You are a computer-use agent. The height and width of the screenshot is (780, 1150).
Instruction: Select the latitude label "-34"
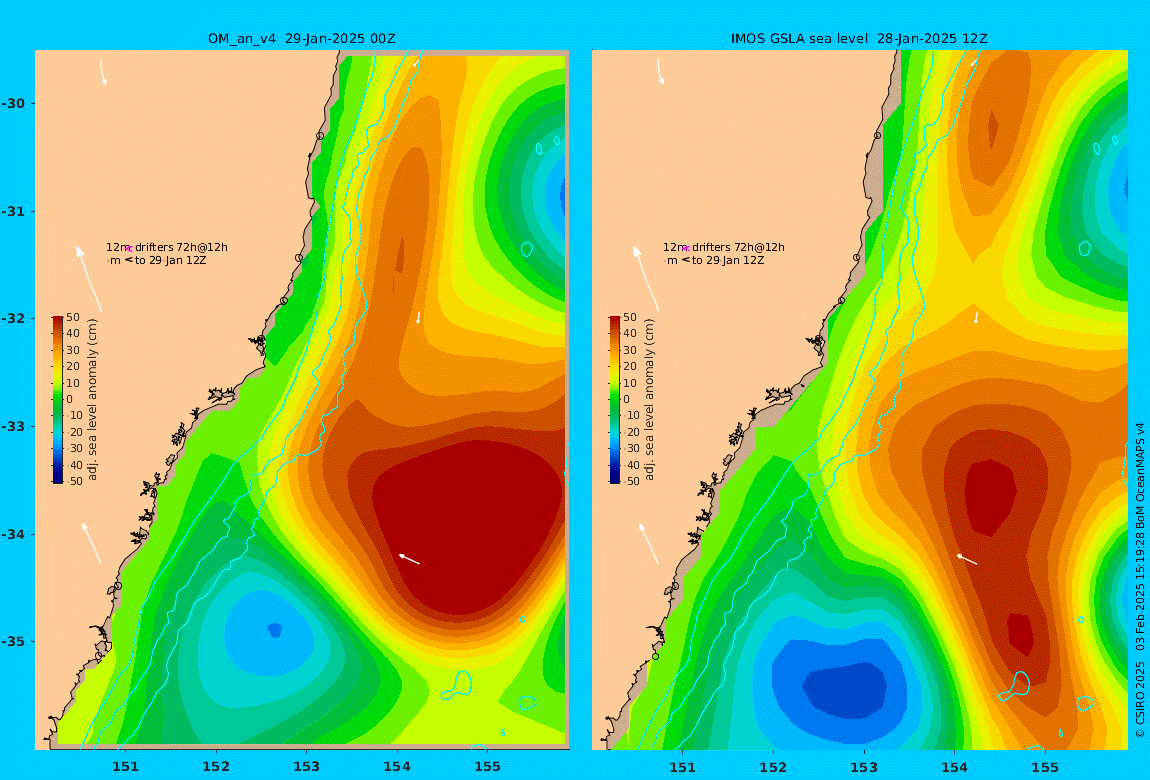pyautogui.click(x=13, y=534)
